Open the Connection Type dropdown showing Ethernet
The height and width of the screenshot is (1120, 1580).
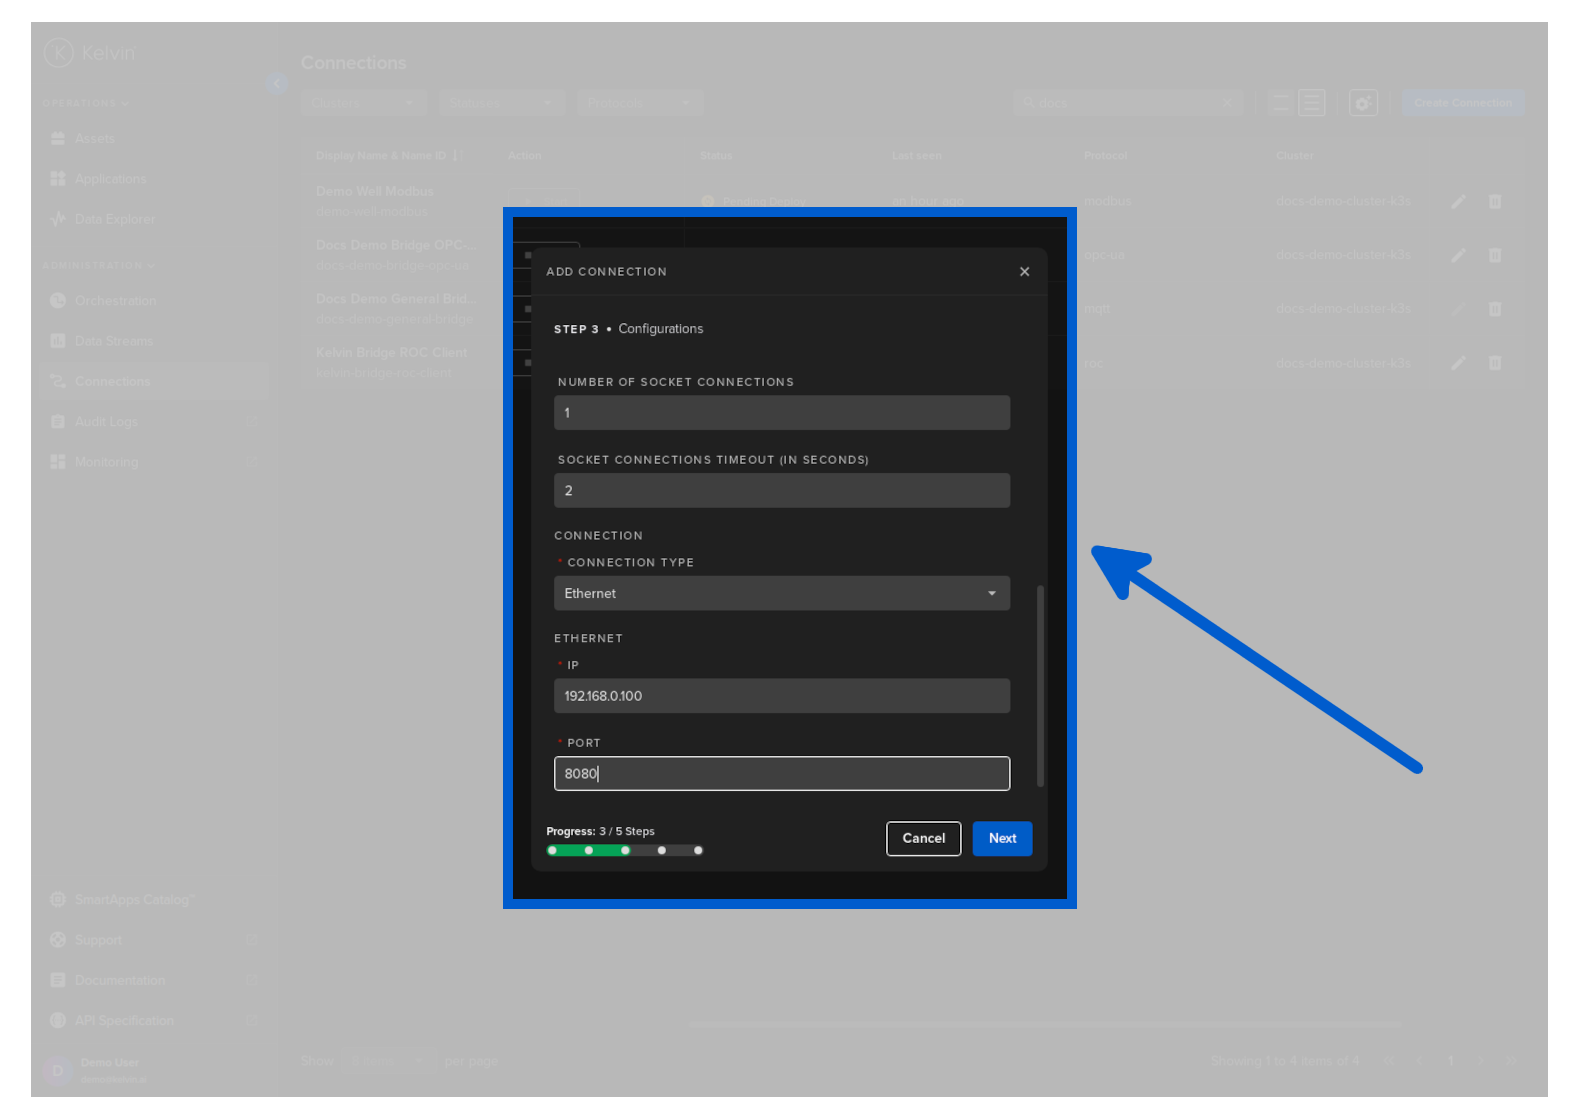point(781,594)
